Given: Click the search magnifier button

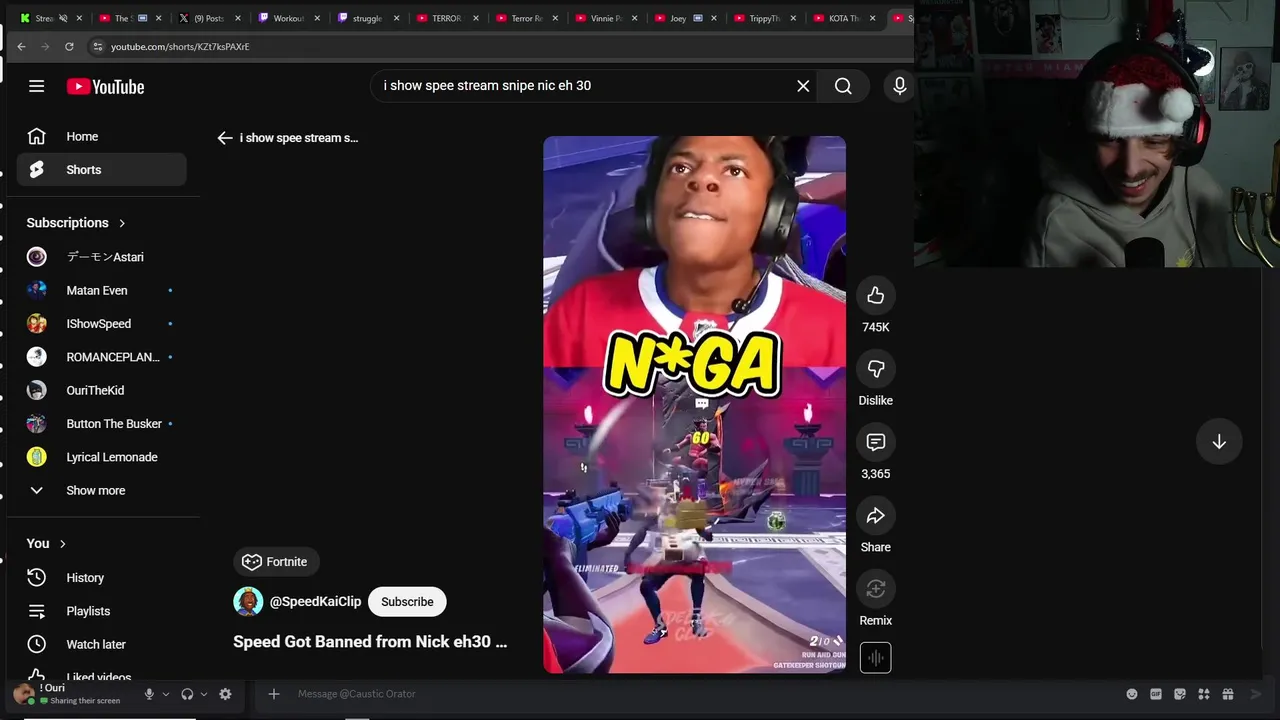Looking at the screenshot, I should click(x=843, y=86).
